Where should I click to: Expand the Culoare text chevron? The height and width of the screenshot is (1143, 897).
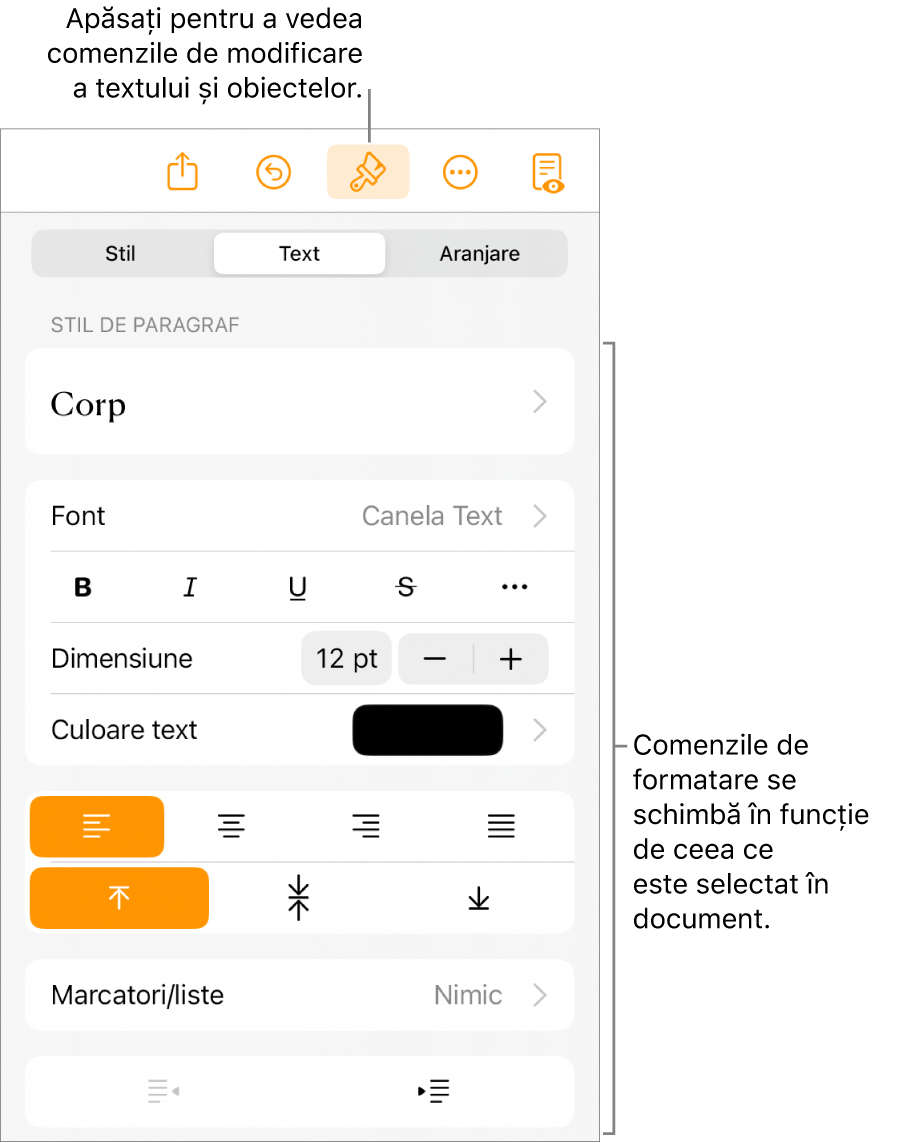click(539, 730)
